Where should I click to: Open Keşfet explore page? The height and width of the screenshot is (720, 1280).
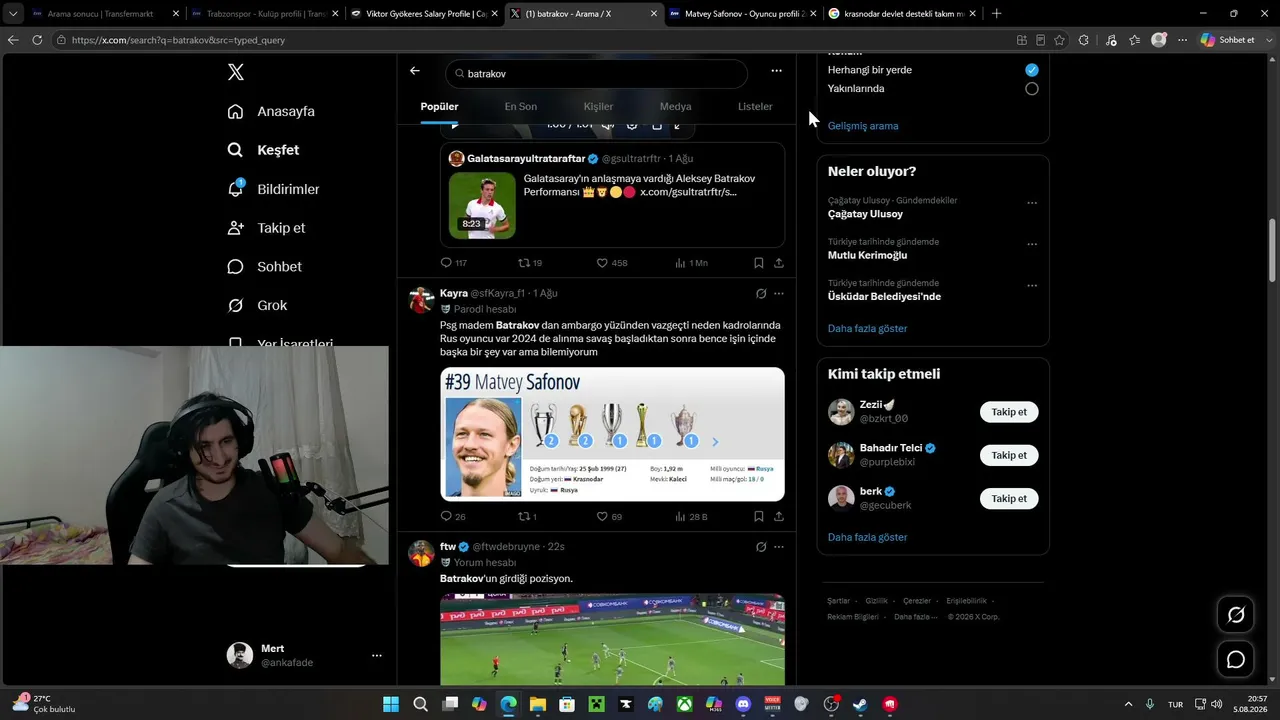(263, 150)
